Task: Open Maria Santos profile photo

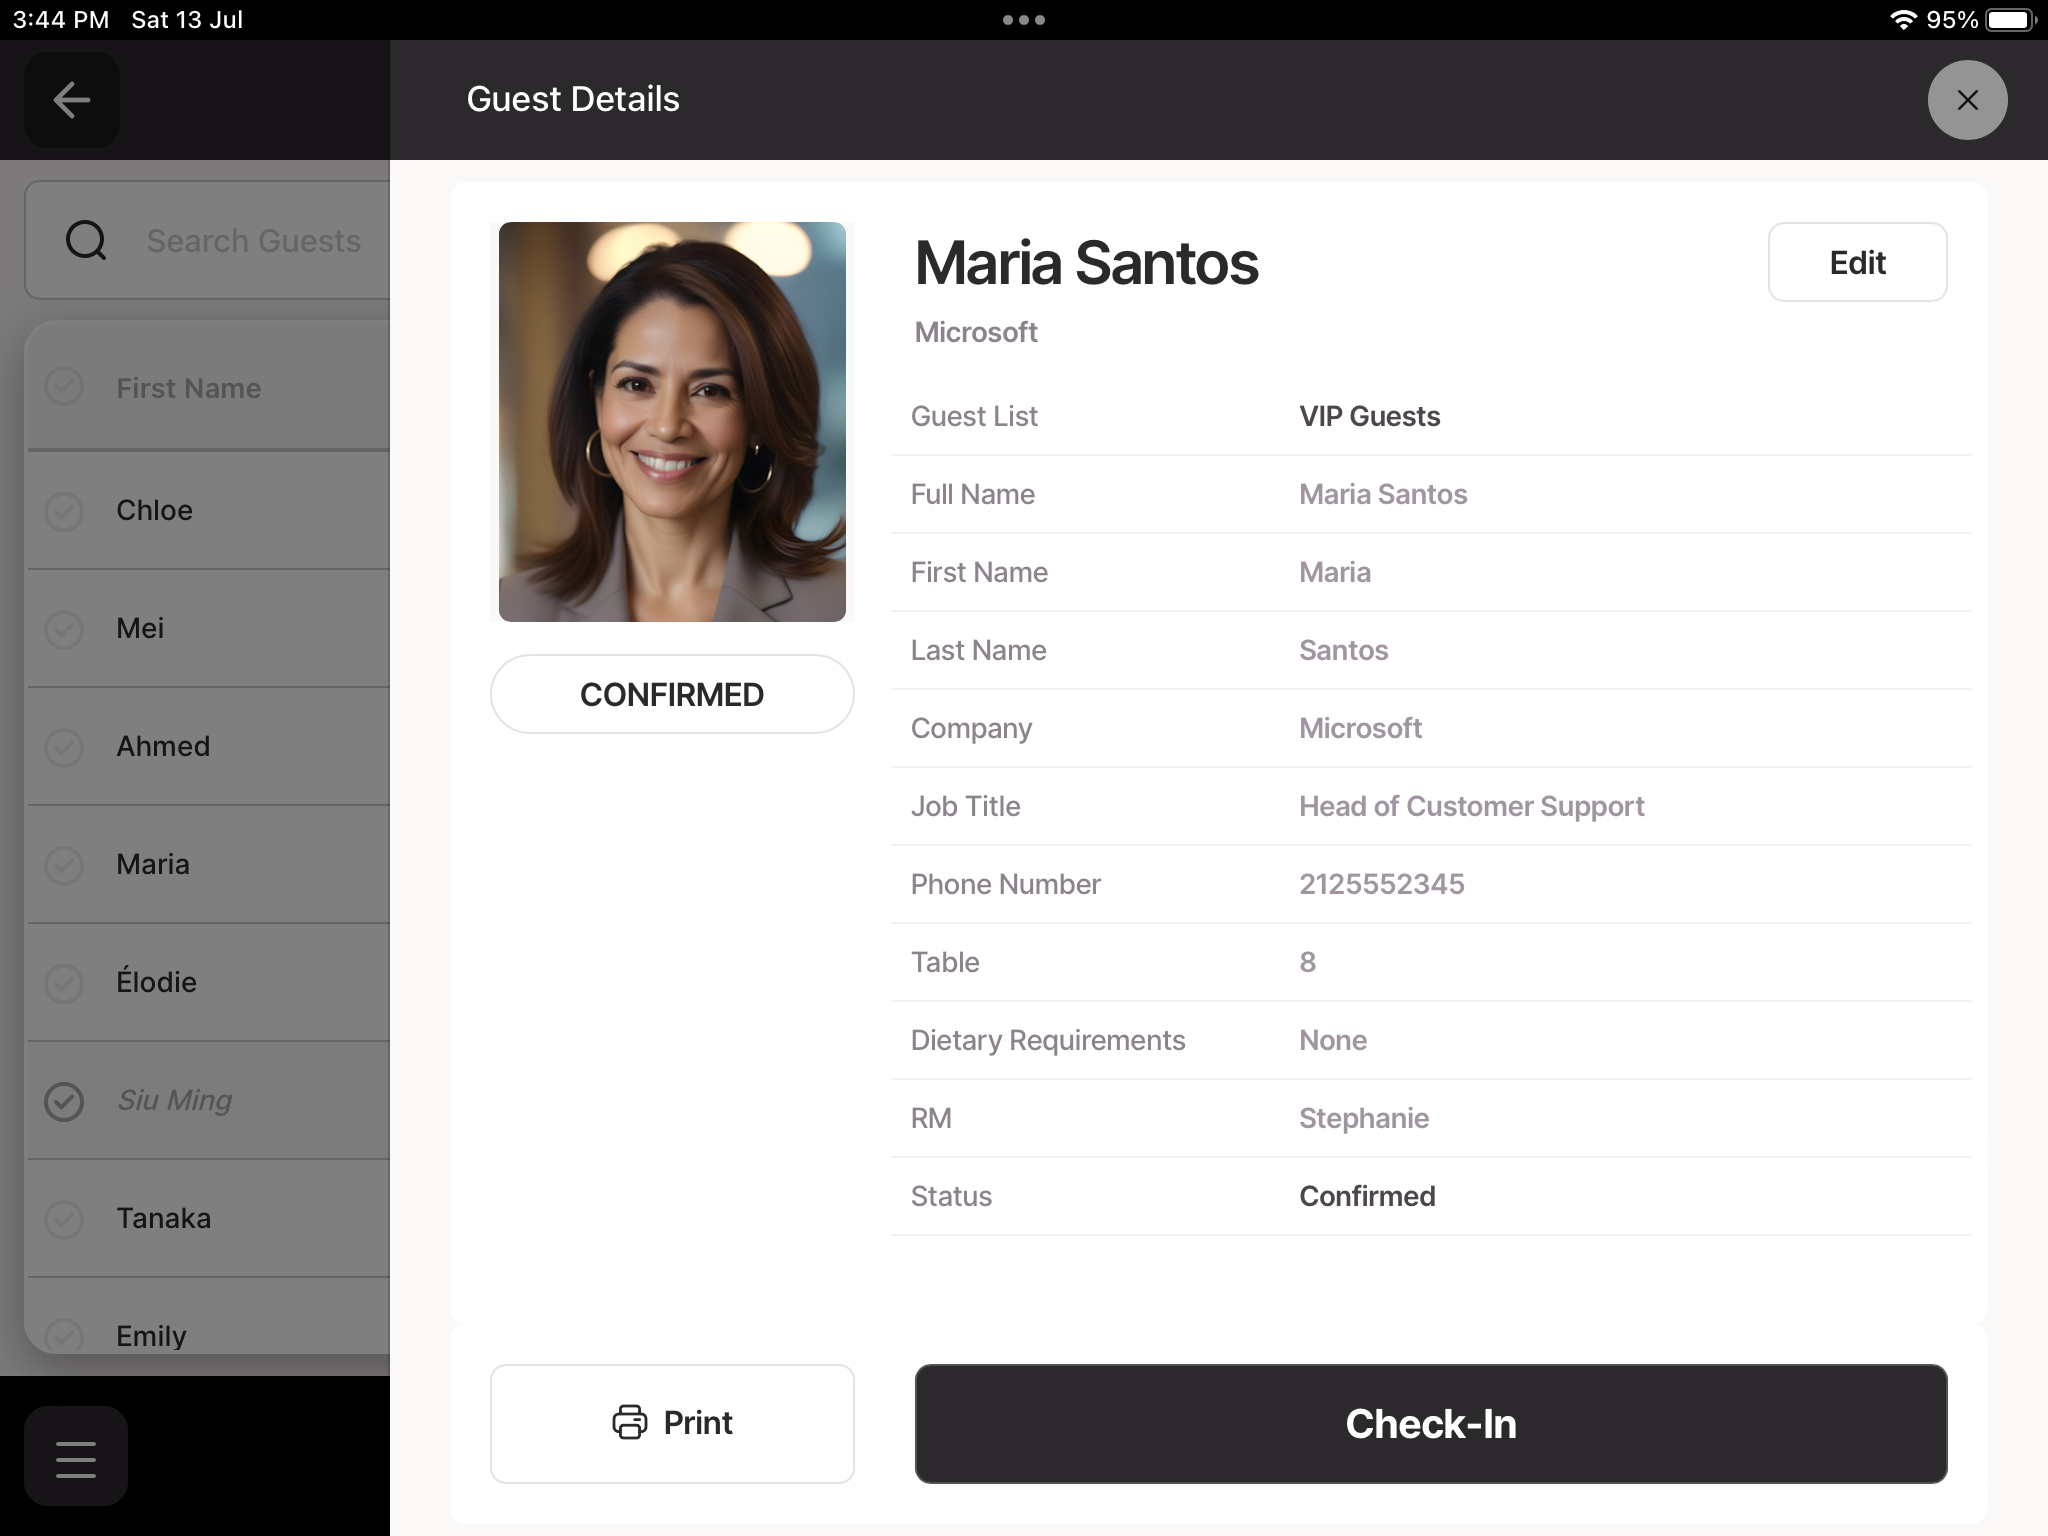Action: 672,421
